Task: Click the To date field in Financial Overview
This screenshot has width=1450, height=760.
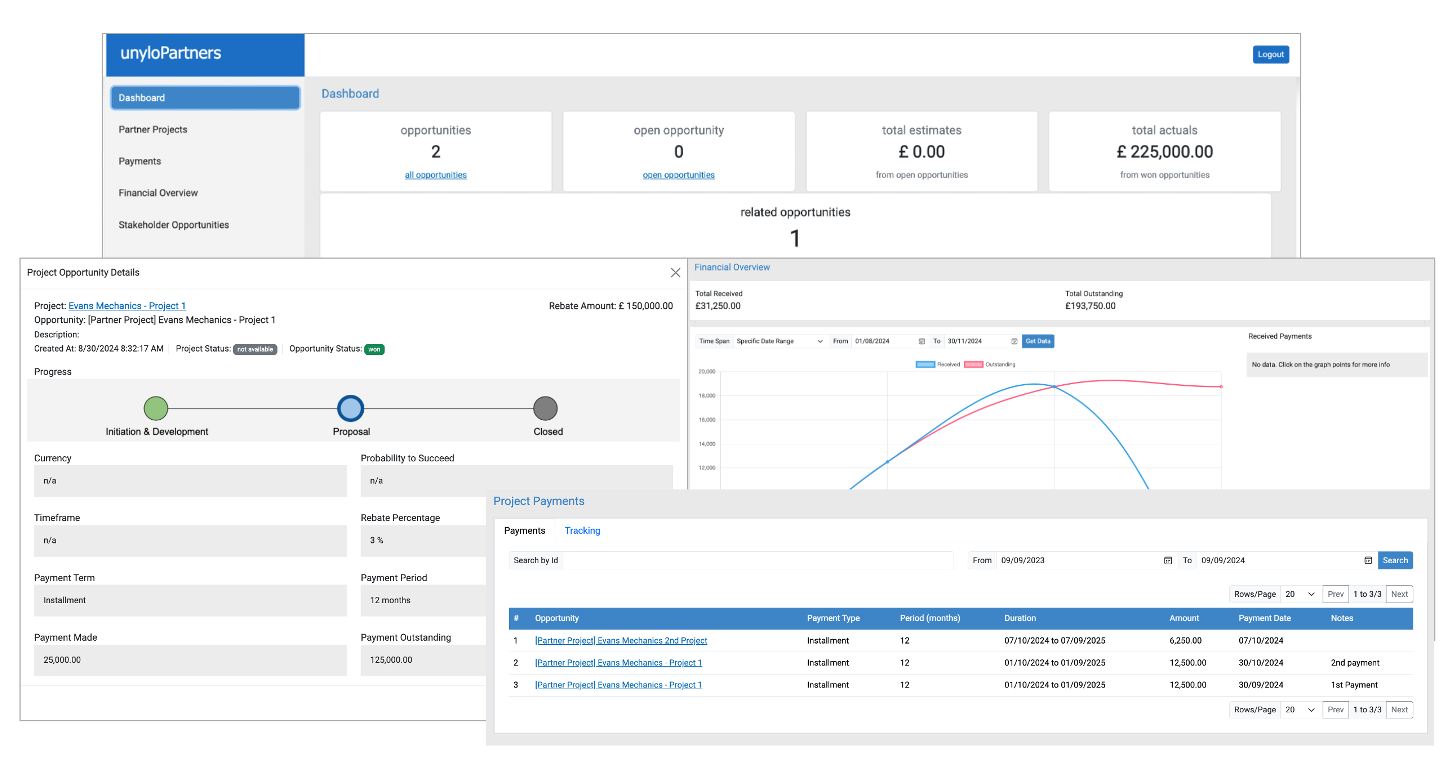Action: point(981,341)
